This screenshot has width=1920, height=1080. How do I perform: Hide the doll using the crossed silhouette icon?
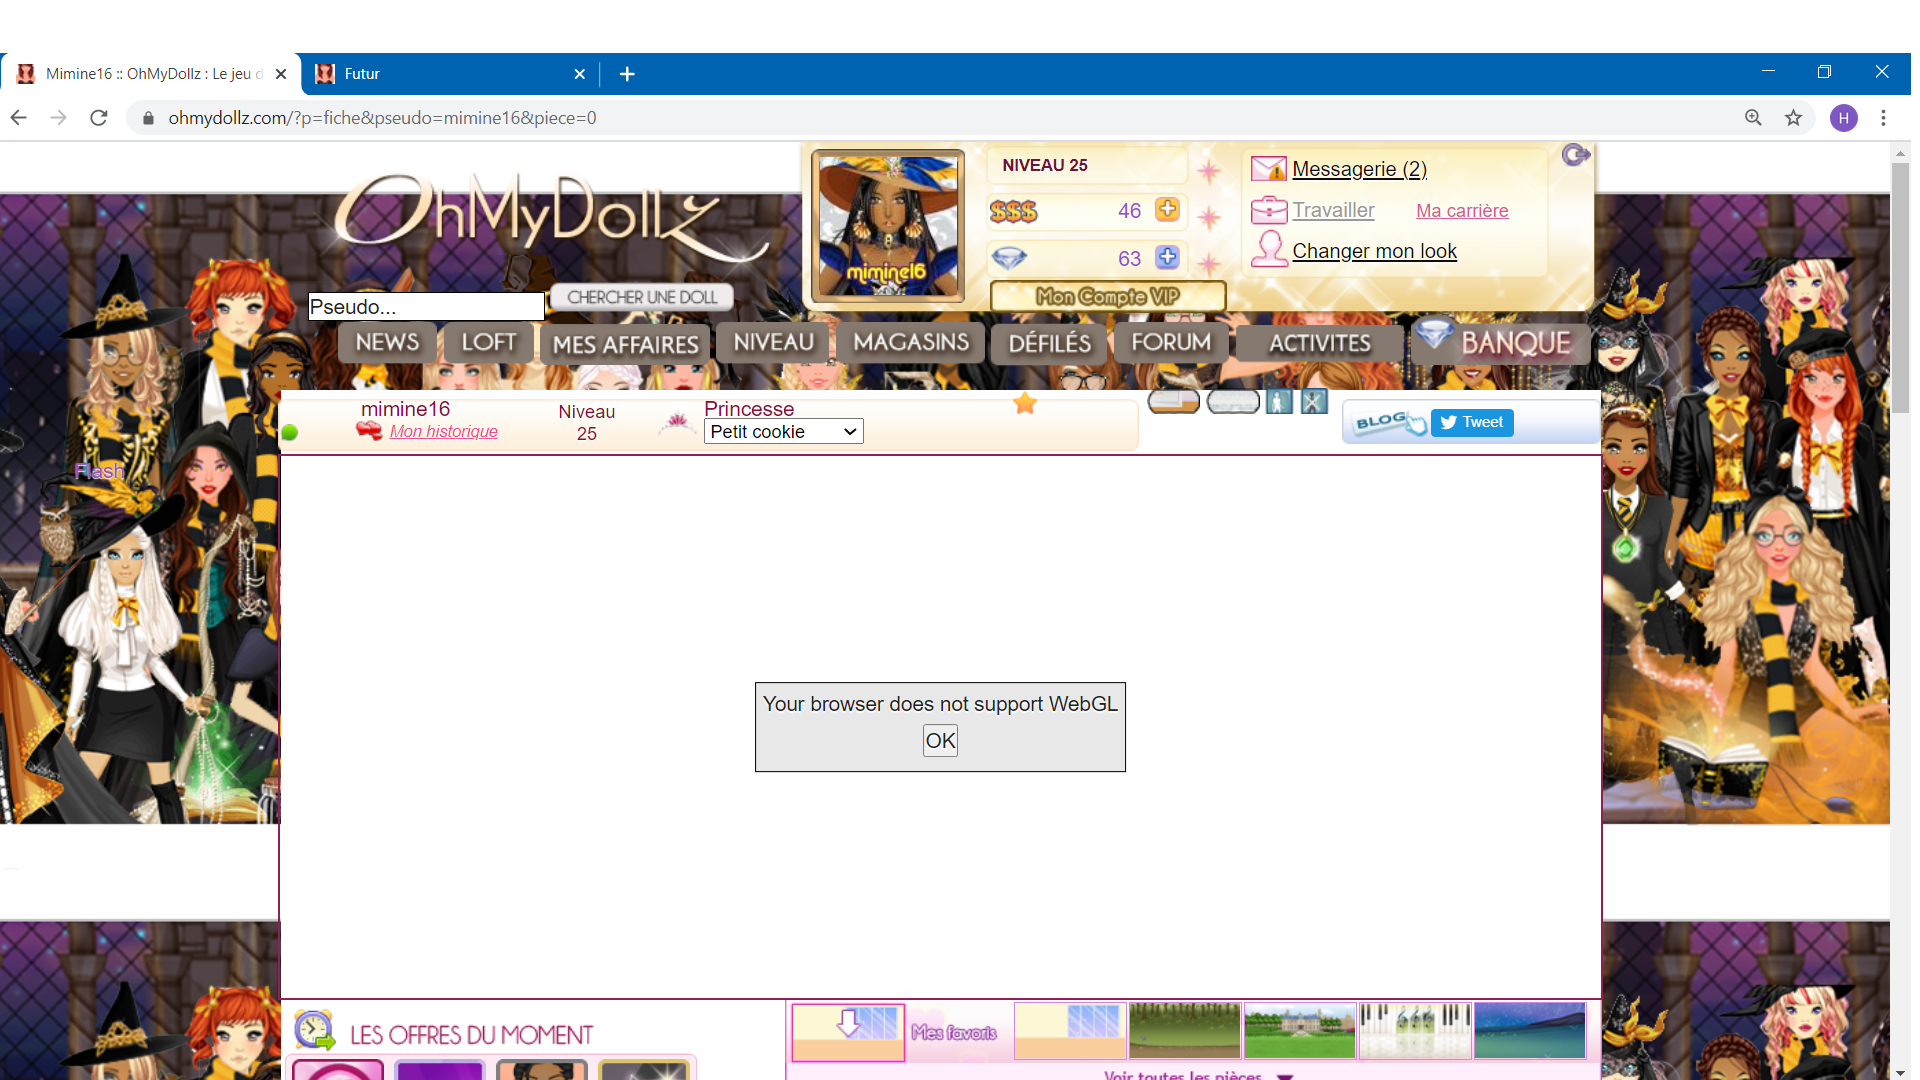pos(1314,402)
